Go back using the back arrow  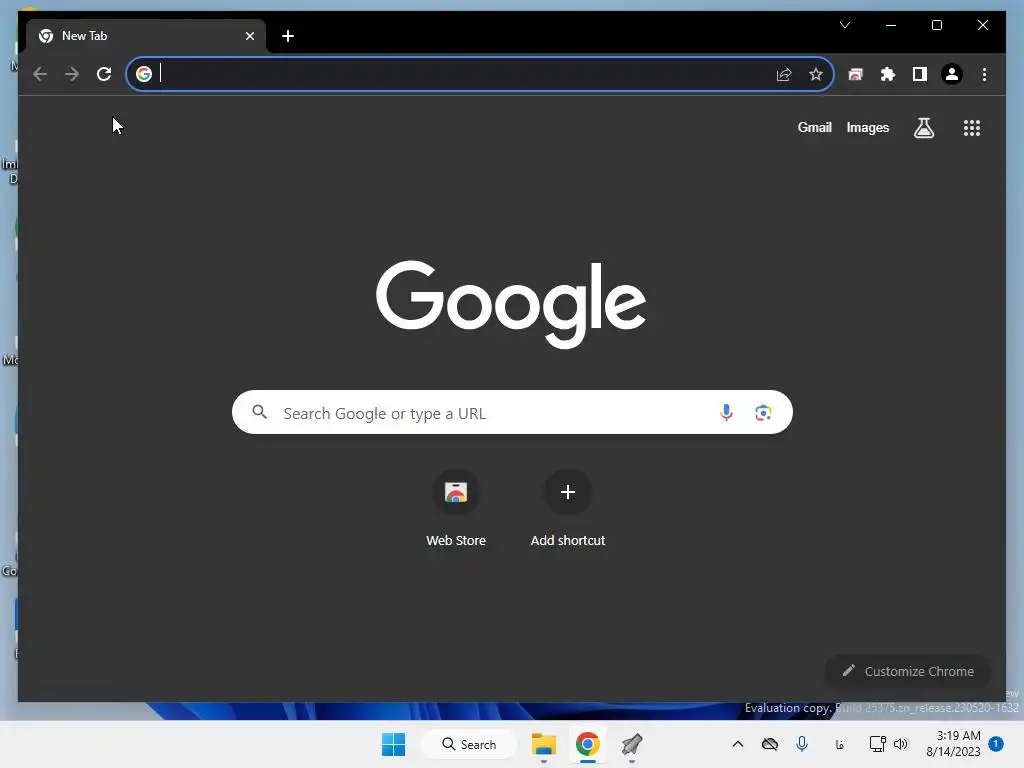(40, 74)
